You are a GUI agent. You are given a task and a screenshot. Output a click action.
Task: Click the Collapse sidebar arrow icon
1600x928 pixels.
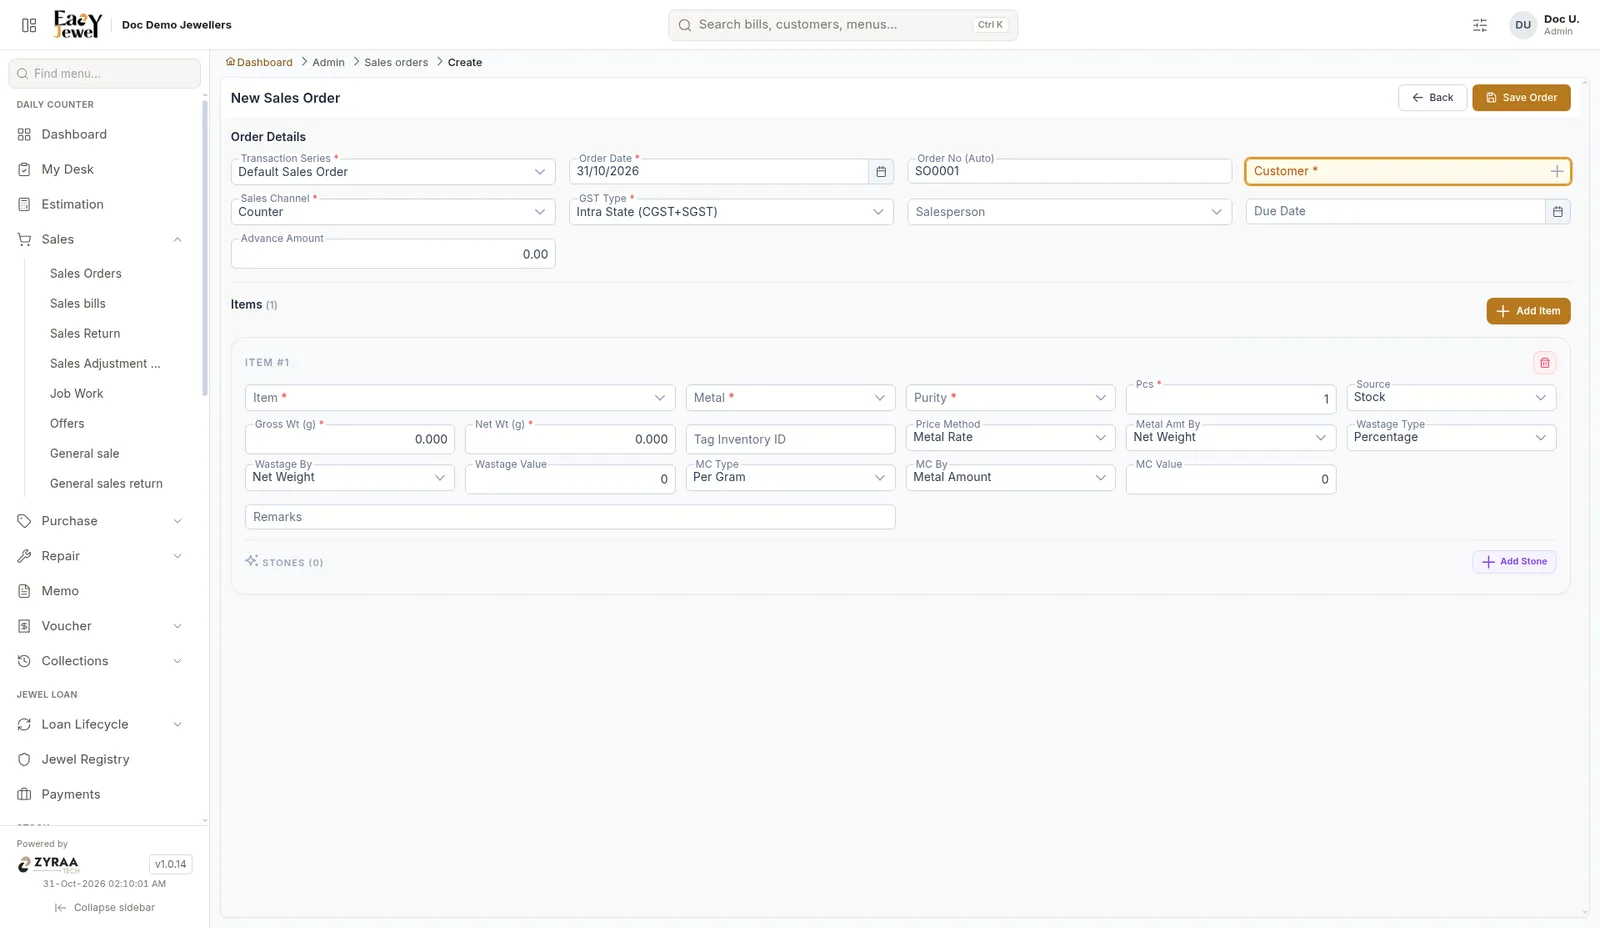(60, 908)
